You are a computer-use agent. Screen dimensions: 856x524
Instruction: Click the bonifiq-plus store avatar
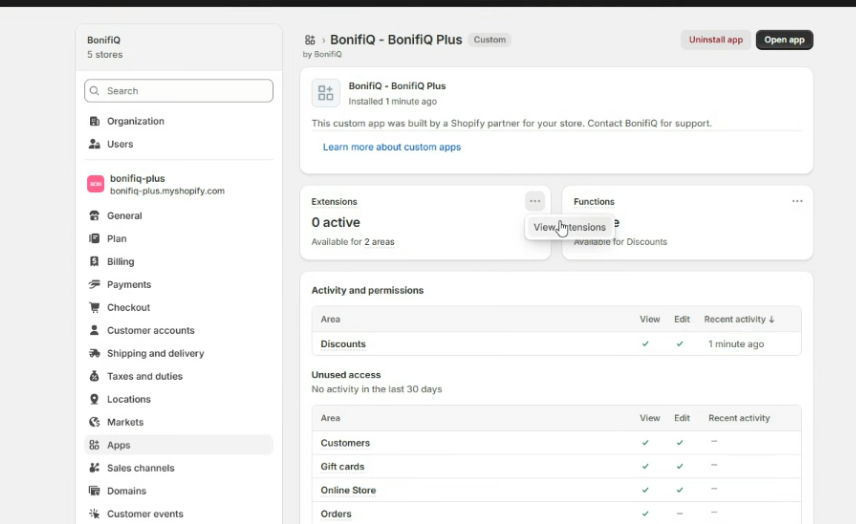click(x=96, y=184)
